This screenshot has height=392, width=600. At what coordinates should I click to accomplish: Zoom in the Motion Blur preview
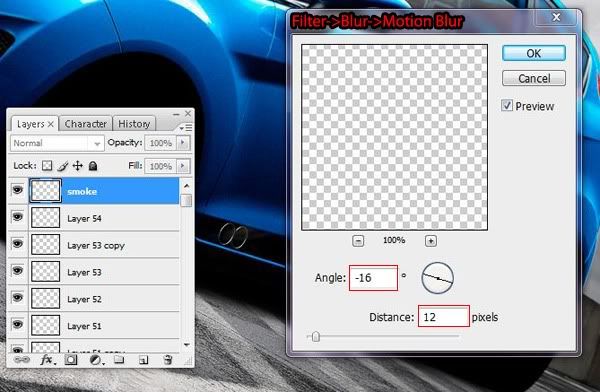431,241
